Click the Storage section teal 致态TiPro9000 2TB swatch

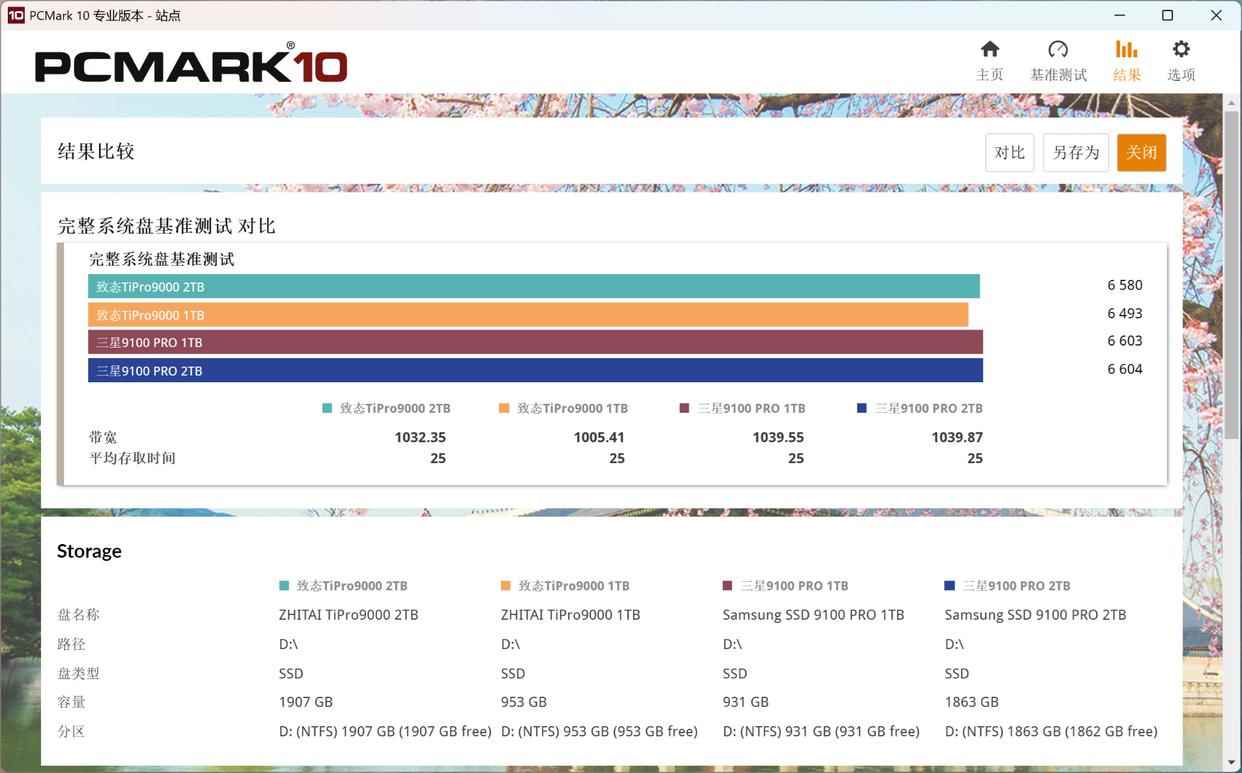(x=284, y=586)
